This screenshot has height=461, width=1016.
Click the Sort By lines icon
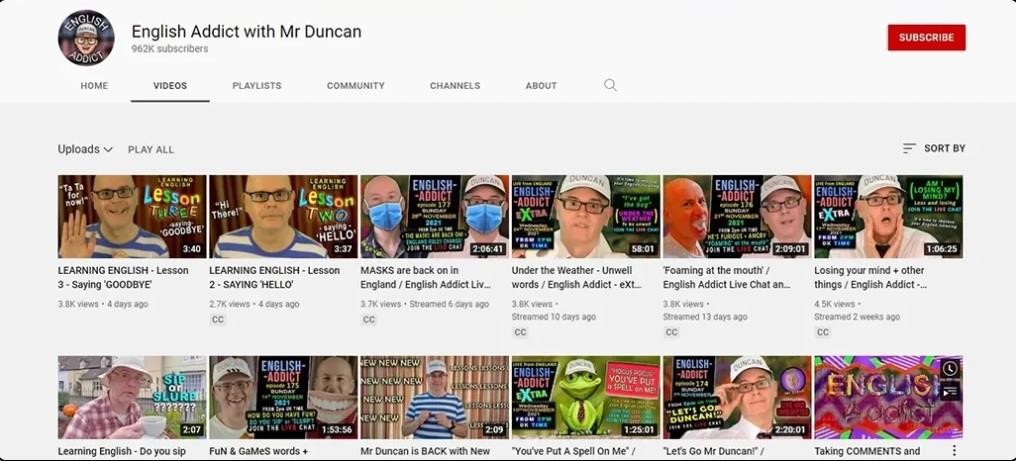pyautogui.click(x=909, y=148)
